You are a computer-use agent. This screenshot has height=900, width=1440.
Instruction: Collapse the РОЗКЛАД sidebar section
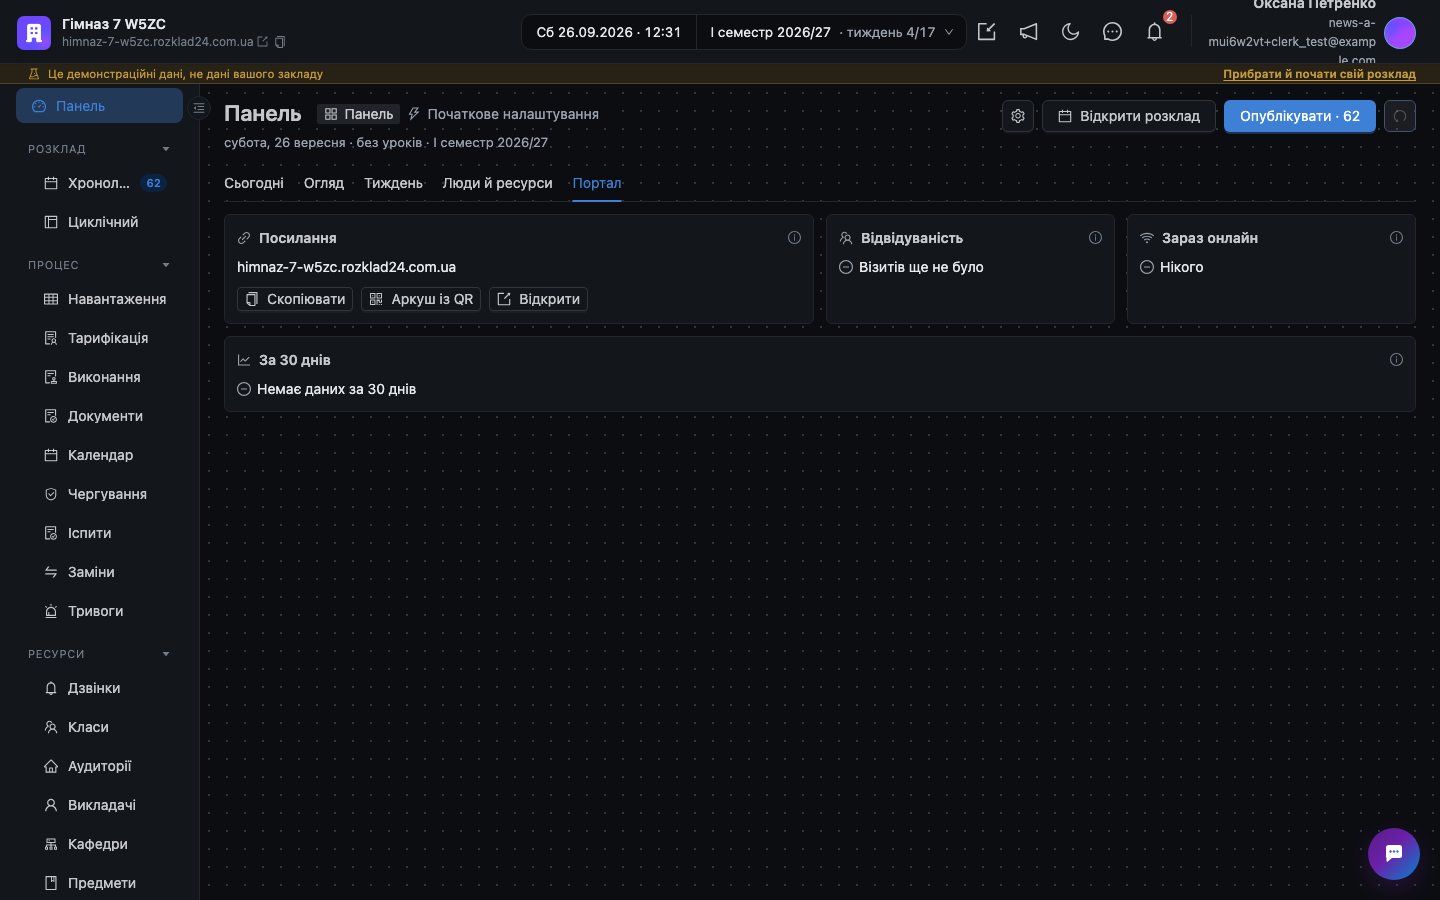pos(166,149)
